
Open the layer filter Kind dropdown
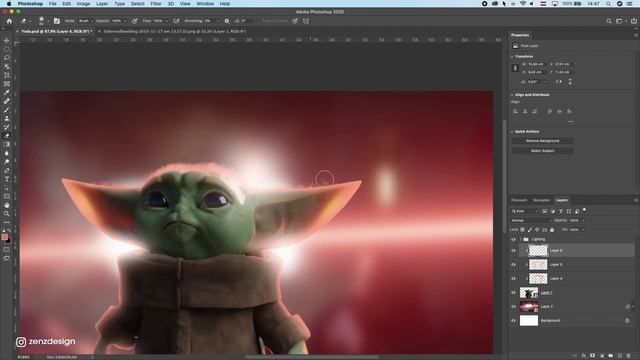click(x=525, y=211)
